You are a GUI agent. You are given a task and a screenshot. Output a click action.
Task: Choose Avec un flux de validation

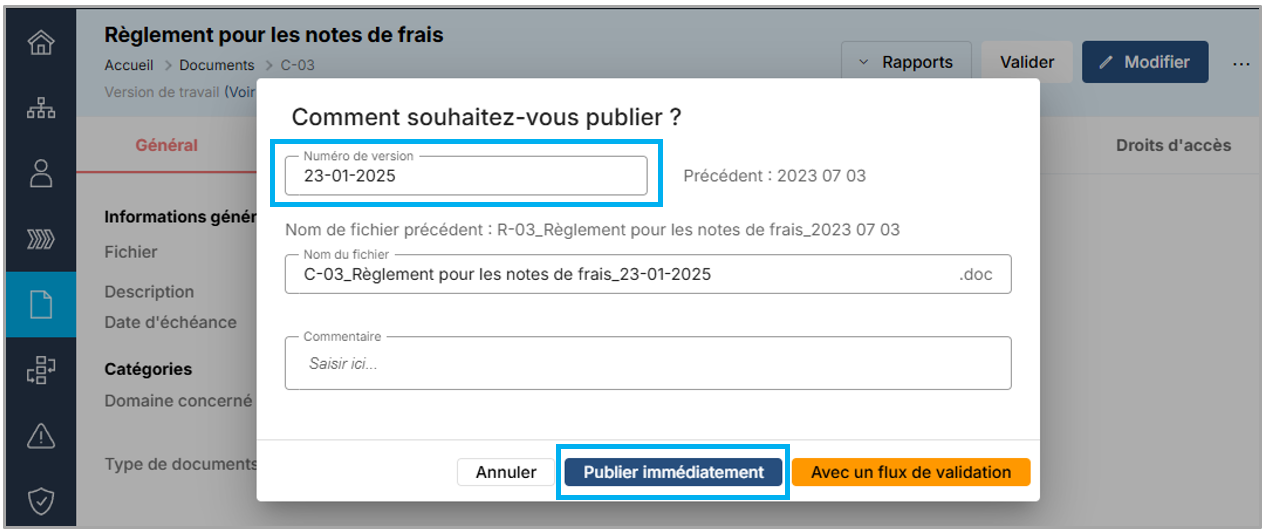pos(910,472)
